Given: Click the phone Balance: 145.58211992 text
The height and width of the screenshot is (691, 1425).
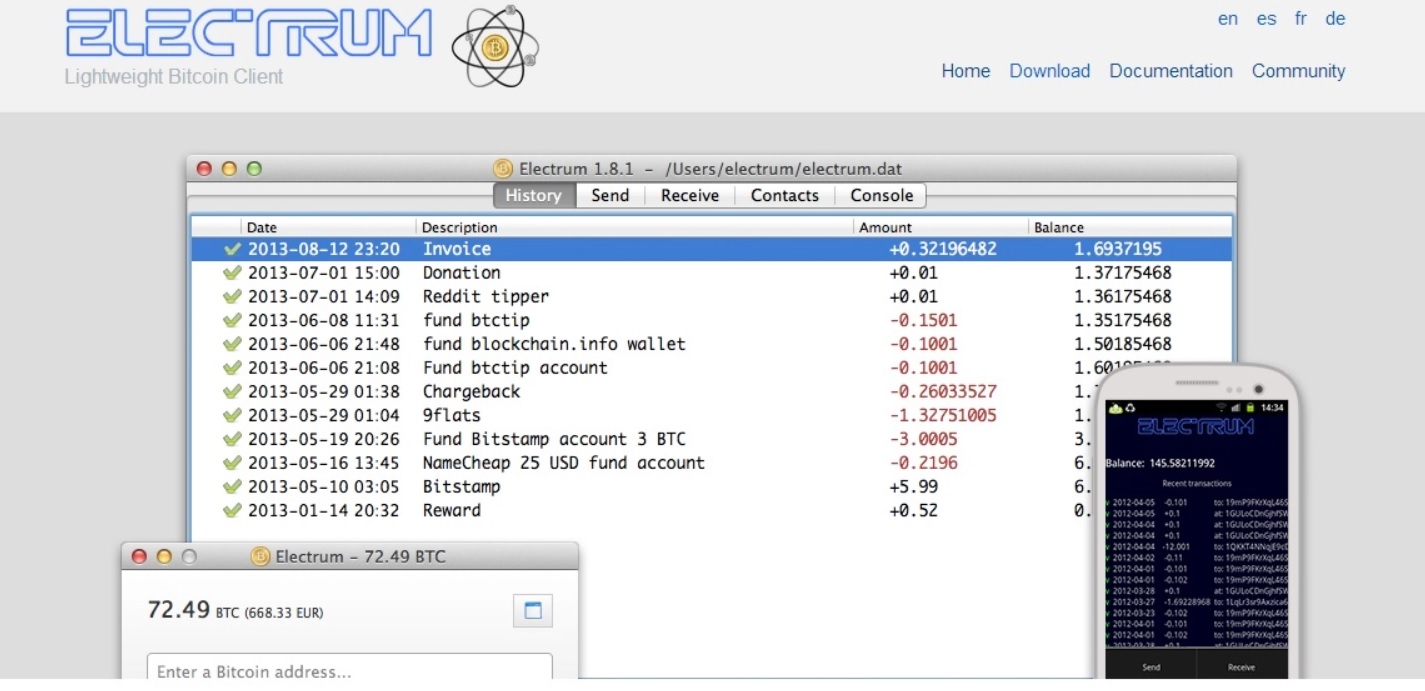Looking at the screenshot, I should pyautogui.click(x=1161, y=463).
